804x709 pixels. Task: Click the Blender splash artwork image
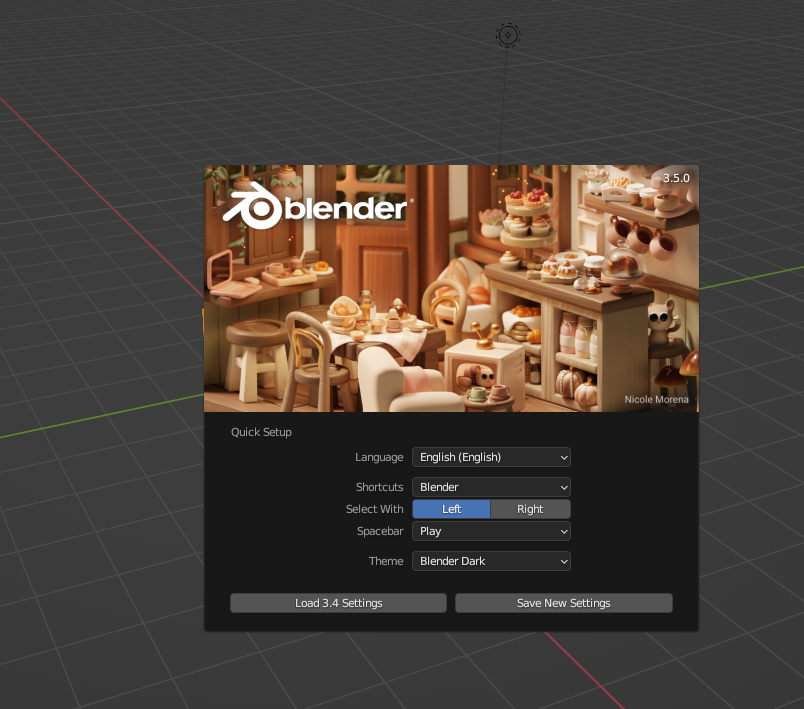pyautogui.click(x=451, y=288)
